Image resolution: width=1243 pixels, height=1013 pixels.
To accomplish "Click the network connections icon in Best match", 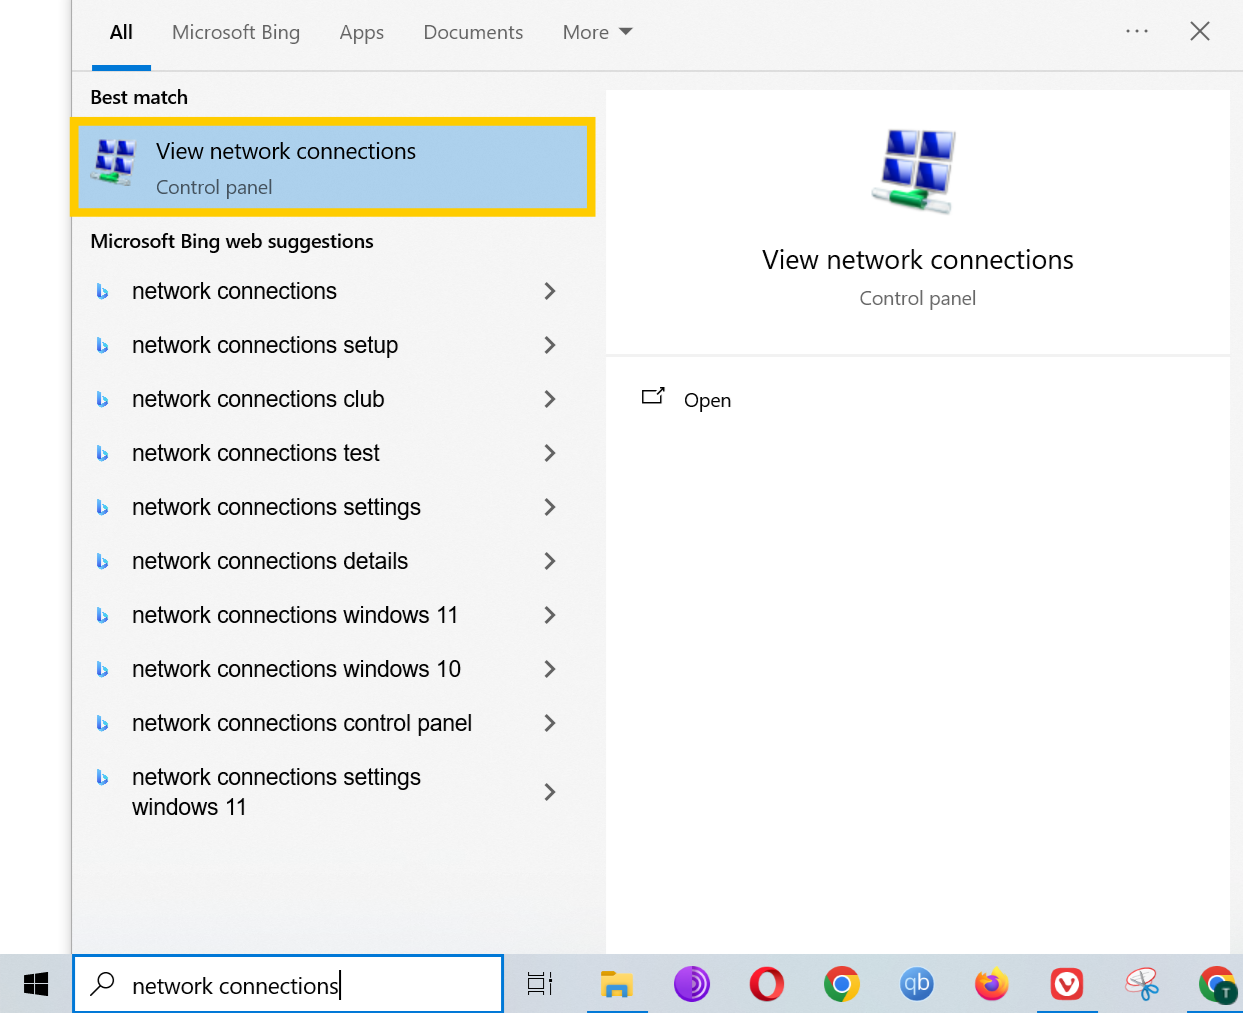I will point(114,163).
